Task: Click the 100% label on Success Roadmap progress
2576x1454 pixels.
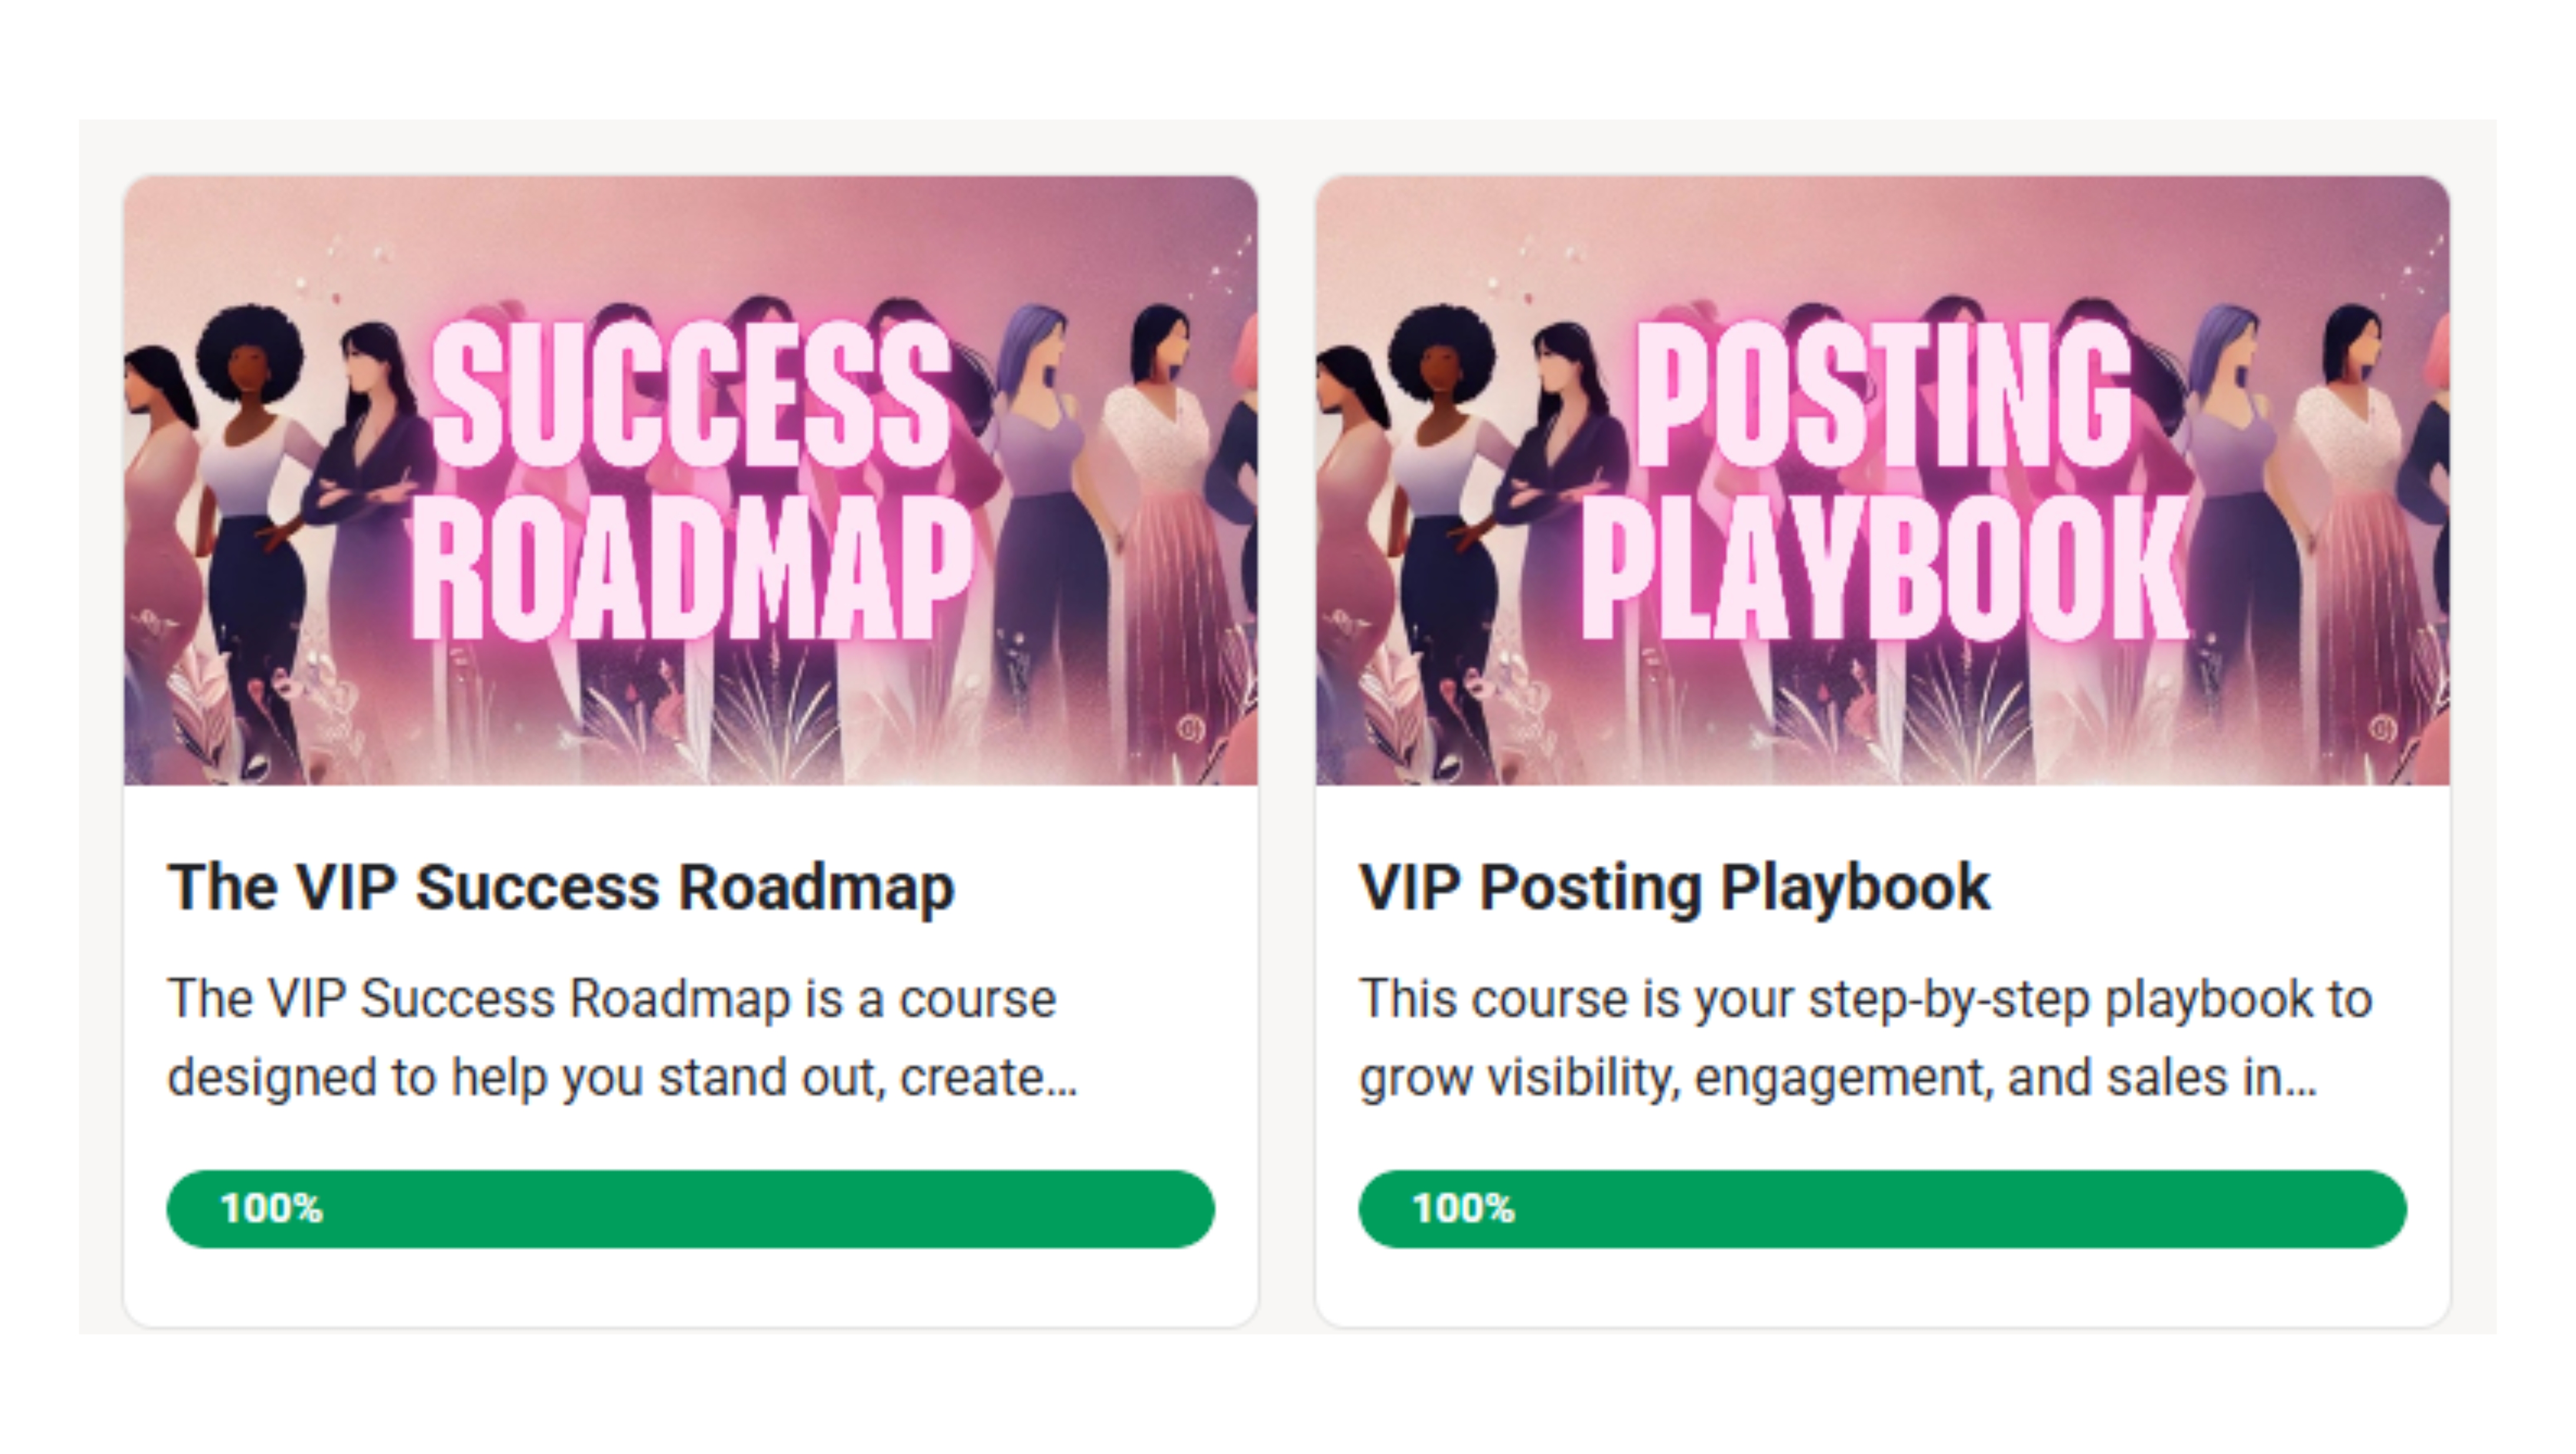Action: tap(271, 1209)
